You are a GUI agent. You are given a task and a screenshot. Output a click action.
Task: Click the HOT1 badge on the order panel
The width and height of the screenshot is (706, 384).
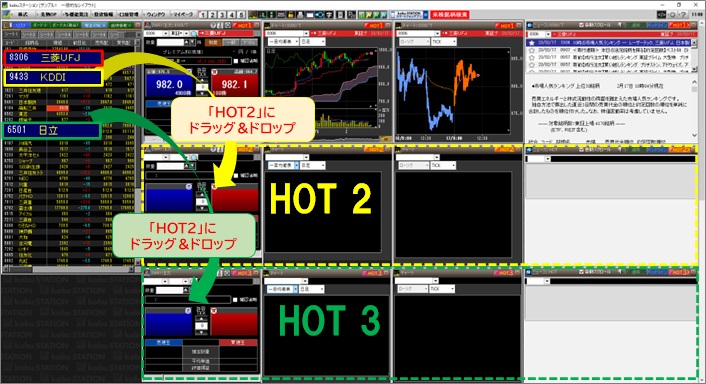click(x=244, y=25)
